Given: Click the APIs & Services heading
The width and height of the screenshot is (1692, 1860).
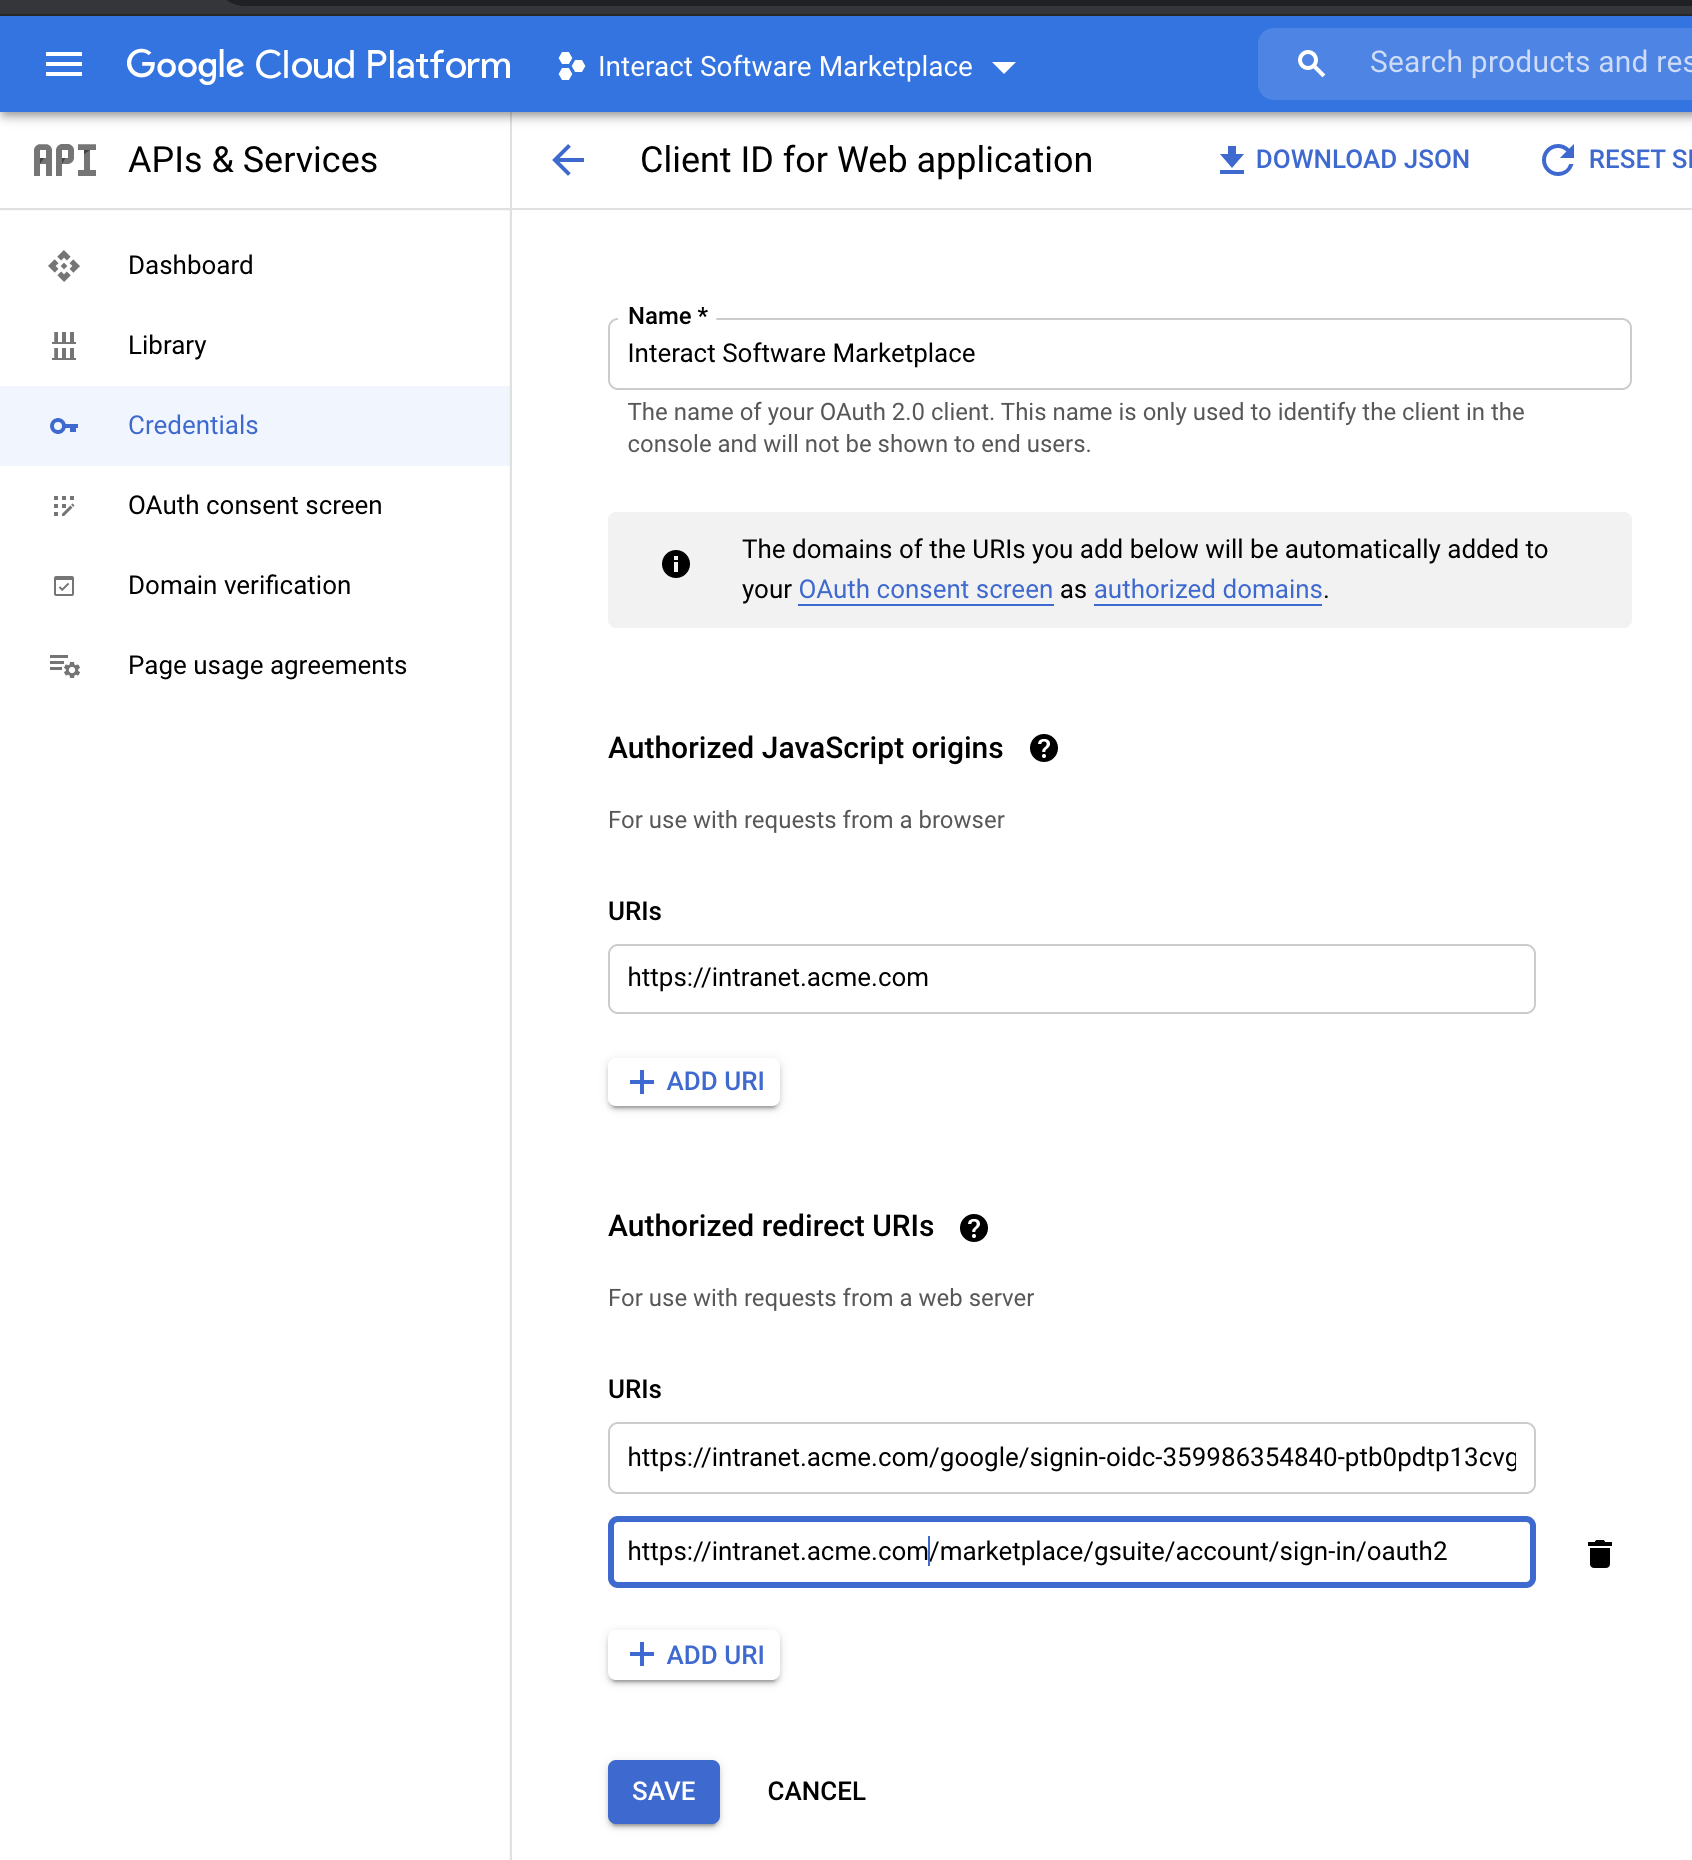Looking at the screenshot, I should point(253,160).
